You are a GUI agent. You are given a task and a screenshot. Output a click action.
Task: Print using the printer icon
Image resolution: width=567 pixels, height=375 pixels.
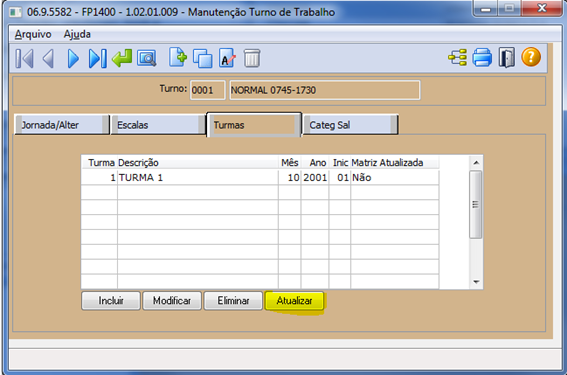482,57
